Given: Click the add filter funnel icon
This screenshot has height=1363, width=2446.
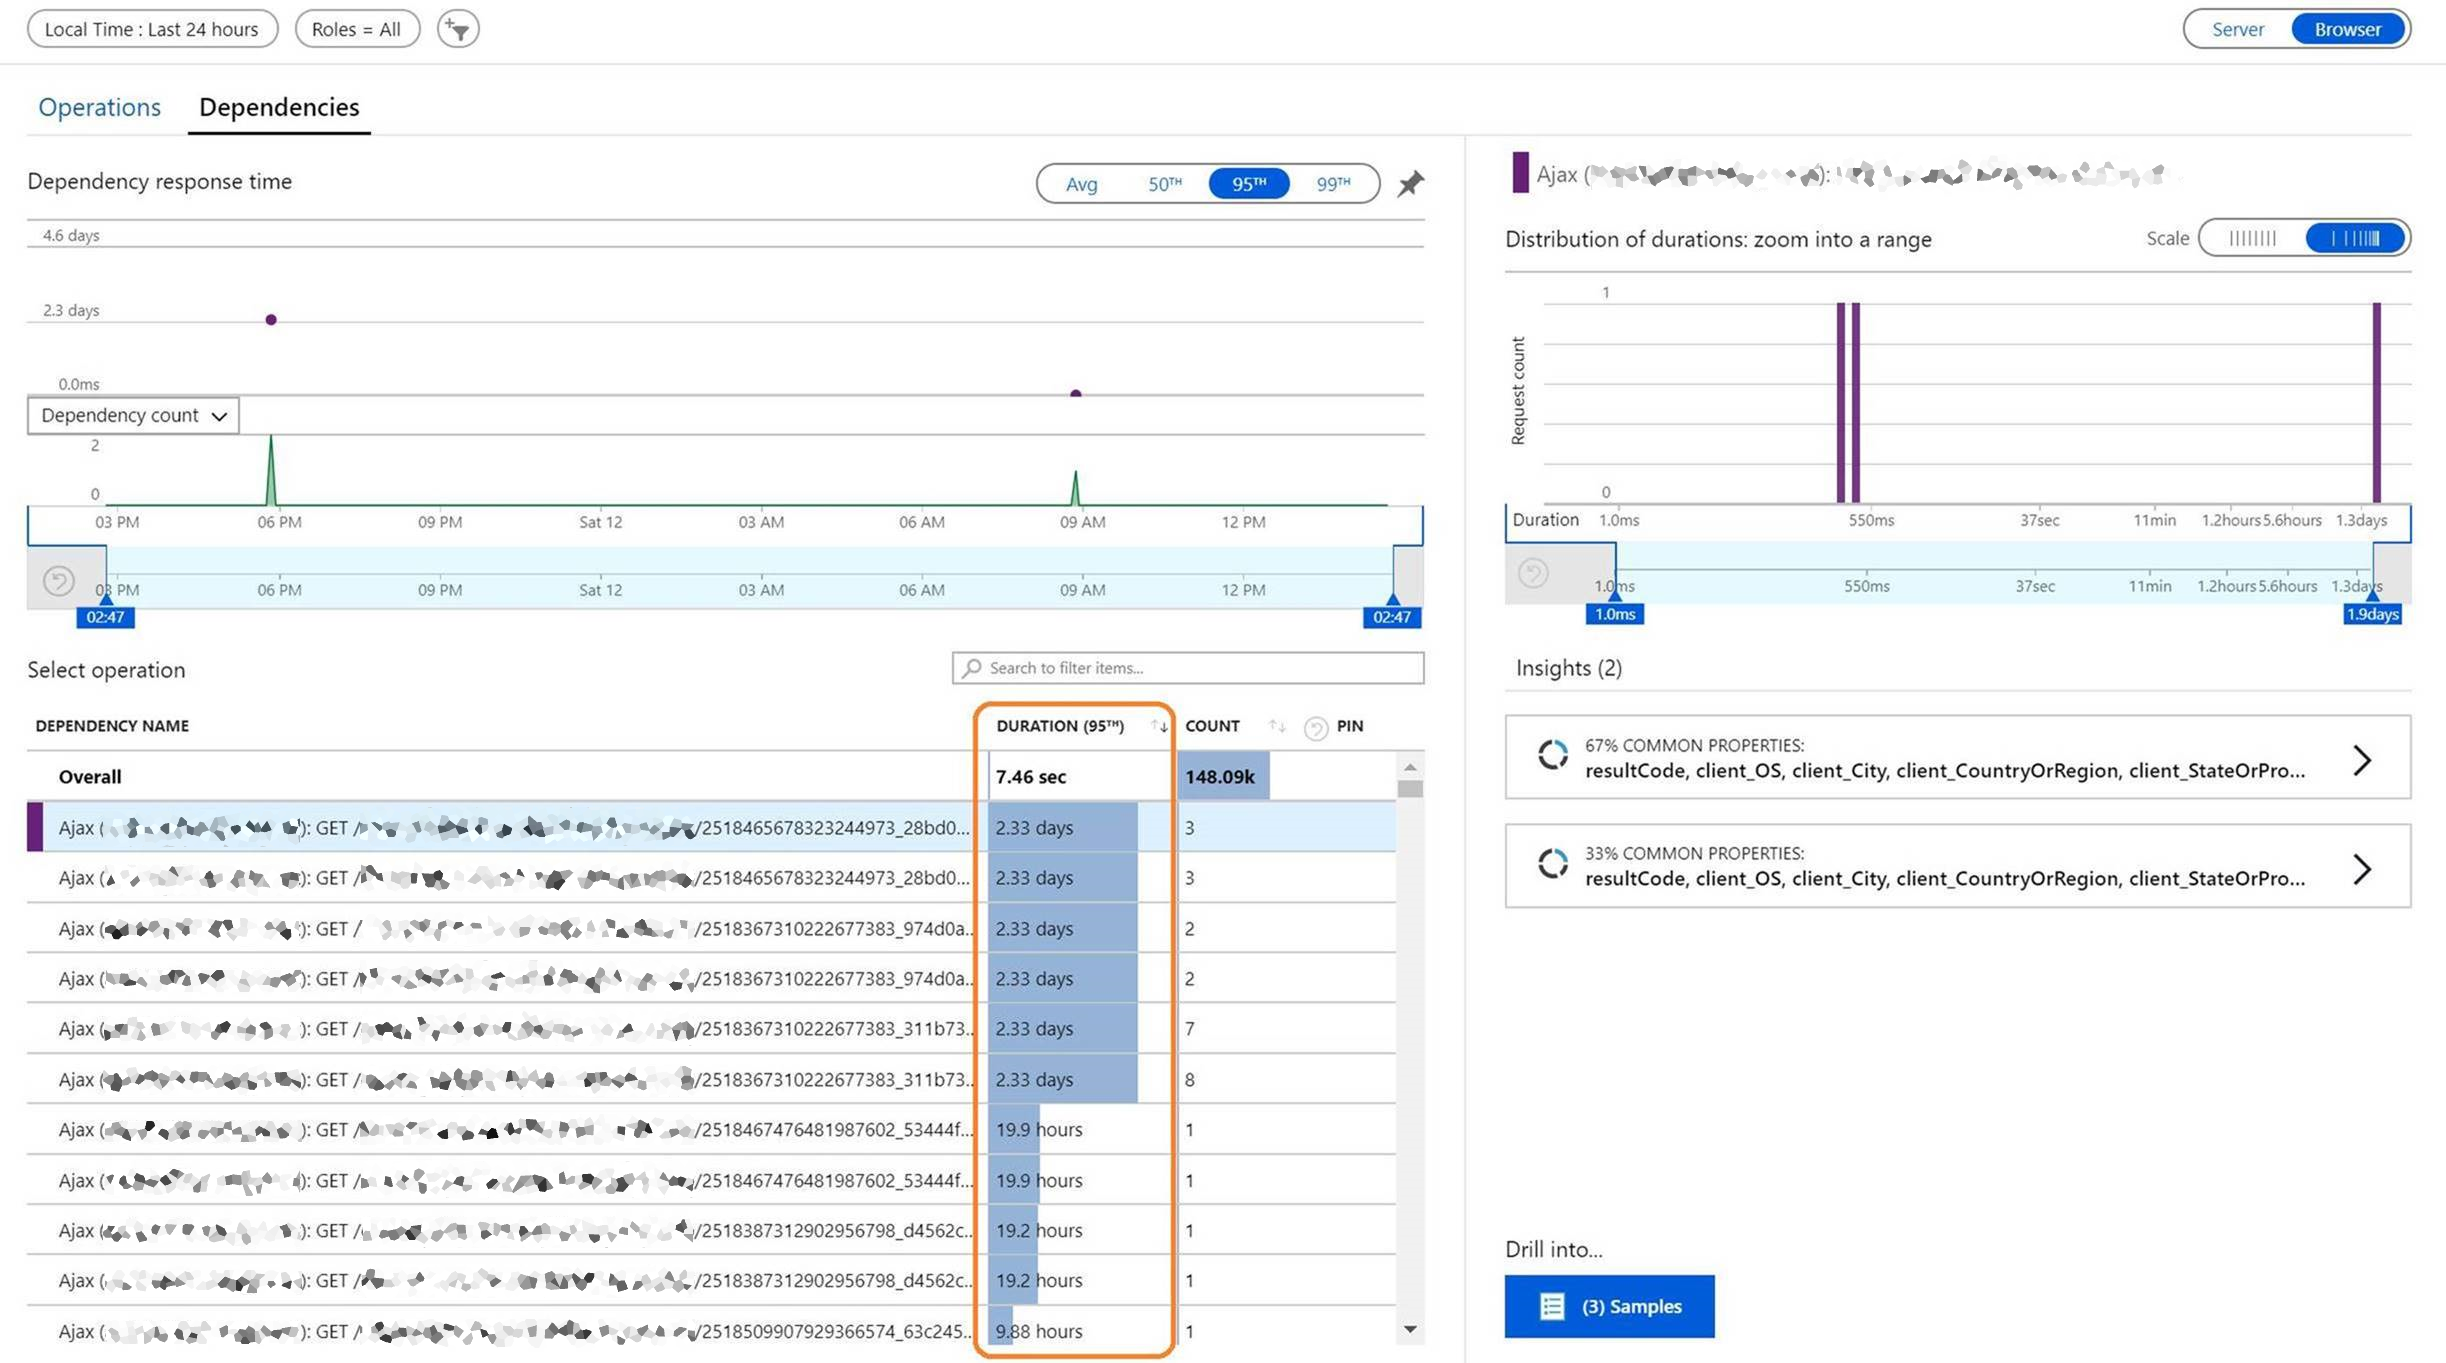Looking at the screenshot, I should 458,29.
